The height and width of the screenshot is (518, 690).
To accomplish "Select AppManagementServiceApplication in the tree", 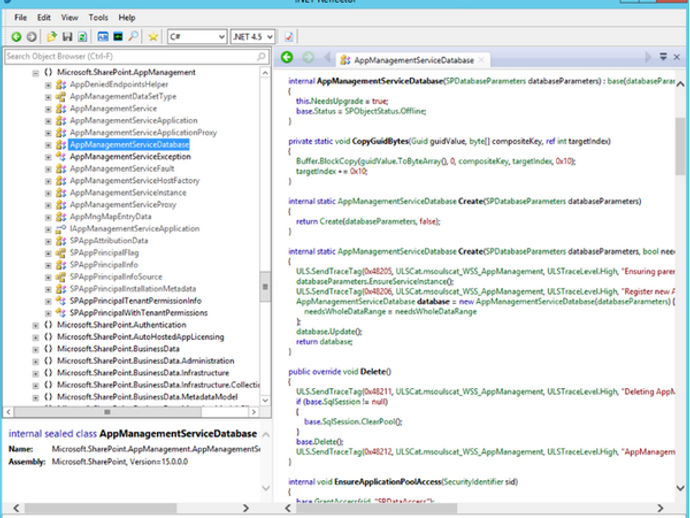I will [x=133, y=120].
